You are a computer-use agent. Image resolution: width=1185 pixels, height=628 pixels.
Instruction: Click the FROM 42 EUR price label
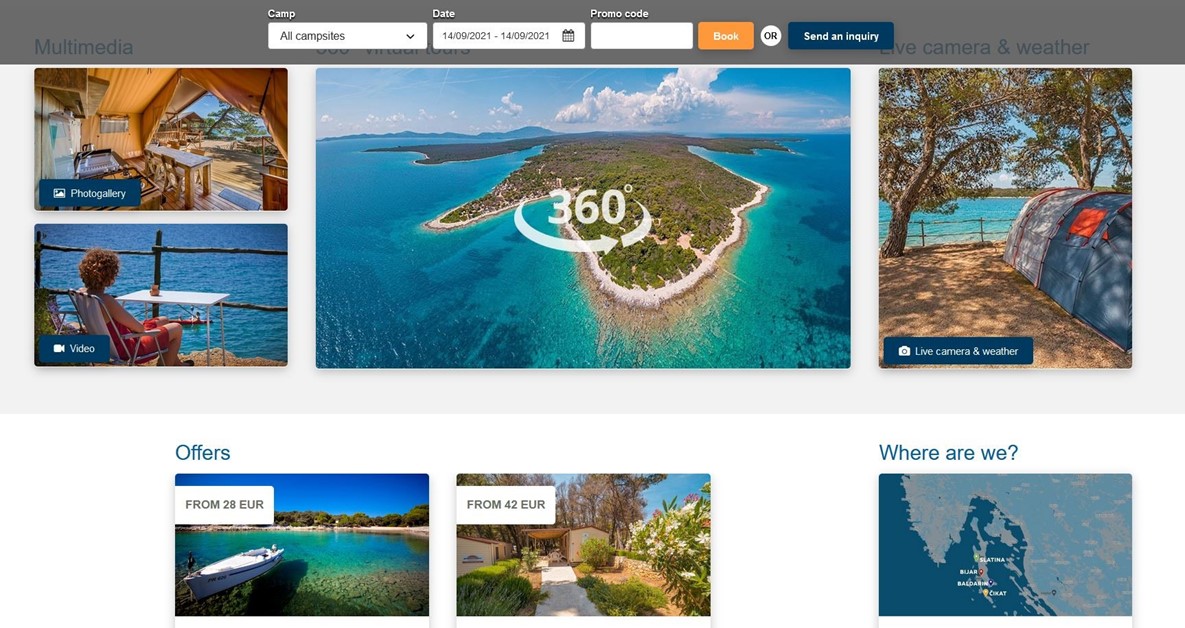[x=506, y=505]
